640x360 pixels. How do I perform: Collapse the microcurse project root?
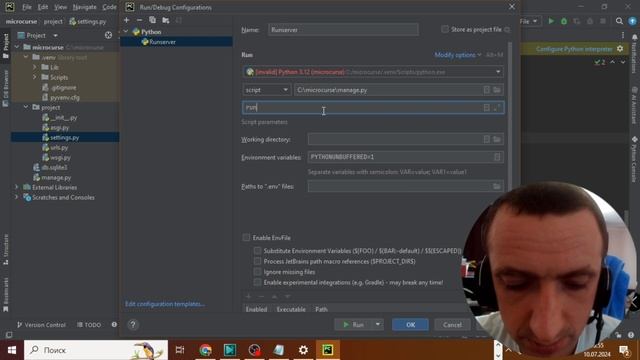click(x=17, y=47)
